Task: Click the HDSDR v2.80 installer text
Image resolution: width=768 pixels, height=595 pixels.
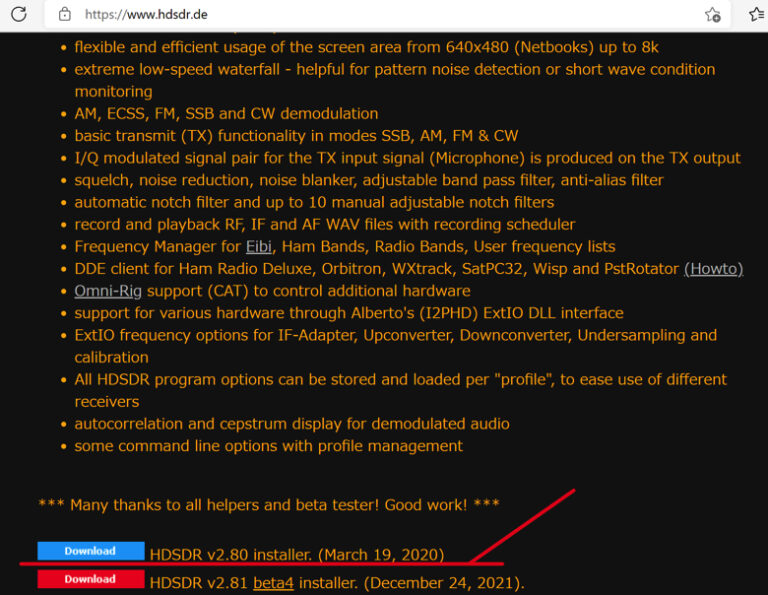Action: 296,554
